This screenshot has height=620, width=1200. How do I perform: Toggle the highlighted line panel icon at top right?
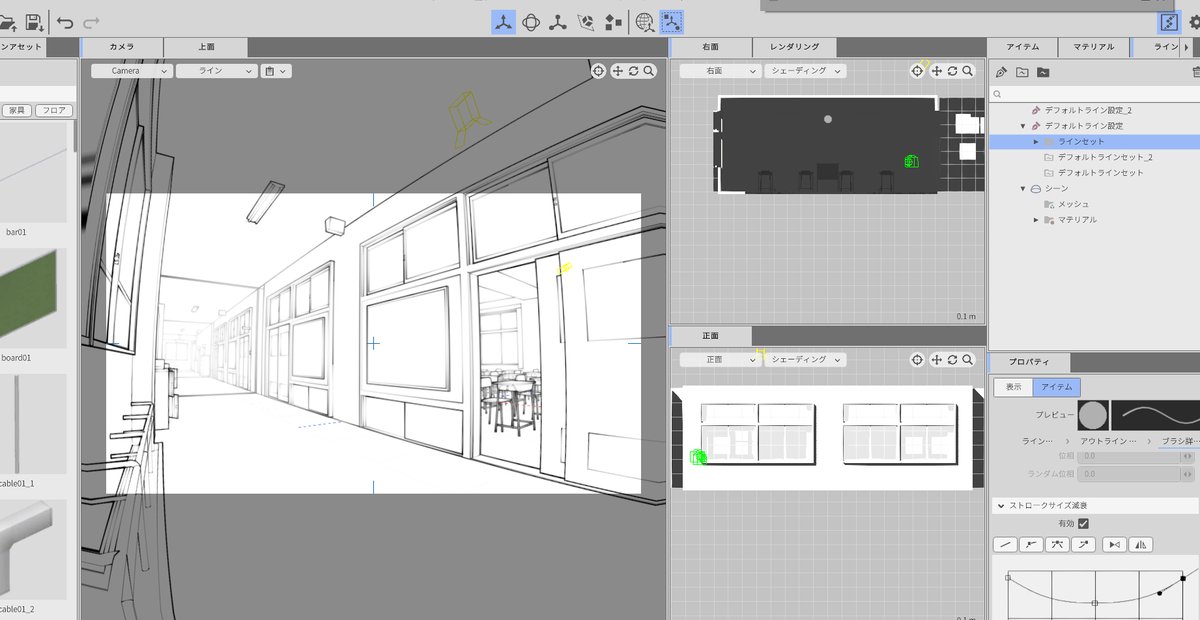click(x=1168, y=21)
